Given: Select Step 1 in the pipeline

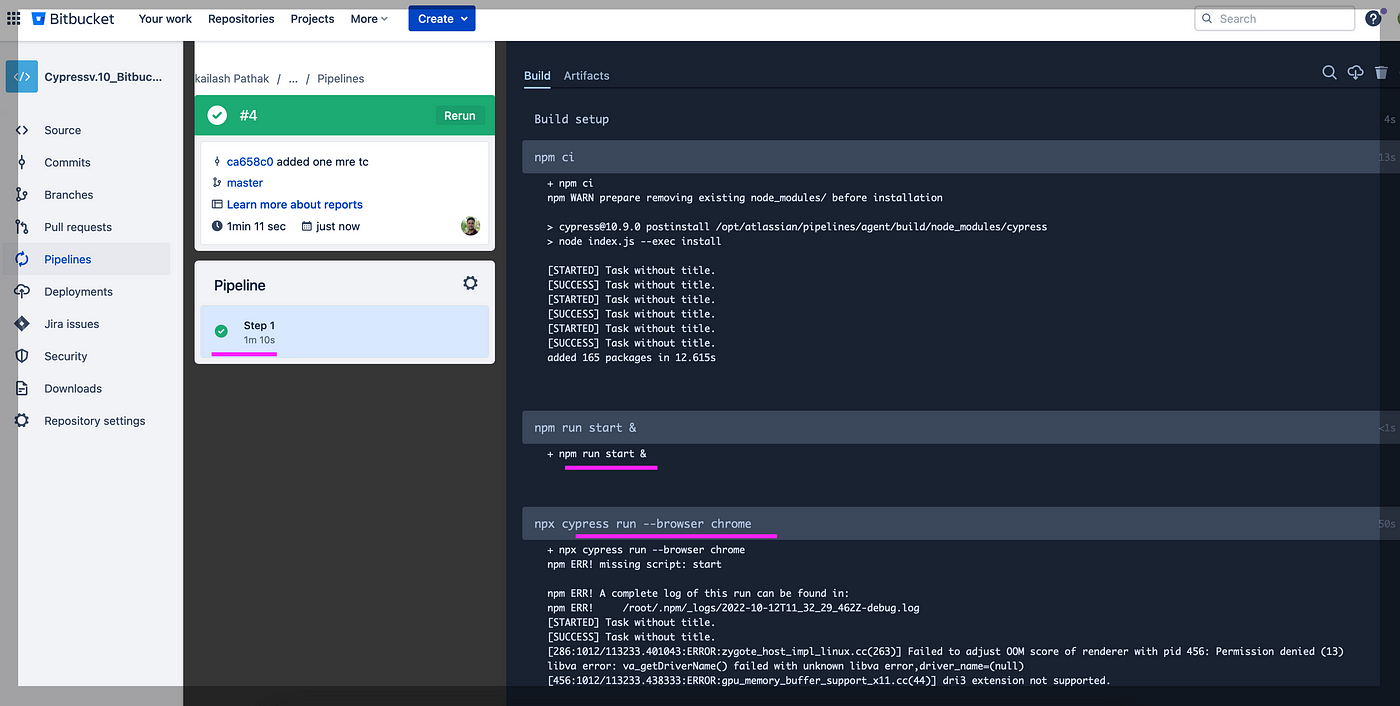Looking at the screenshot, I should pos(345,332).
